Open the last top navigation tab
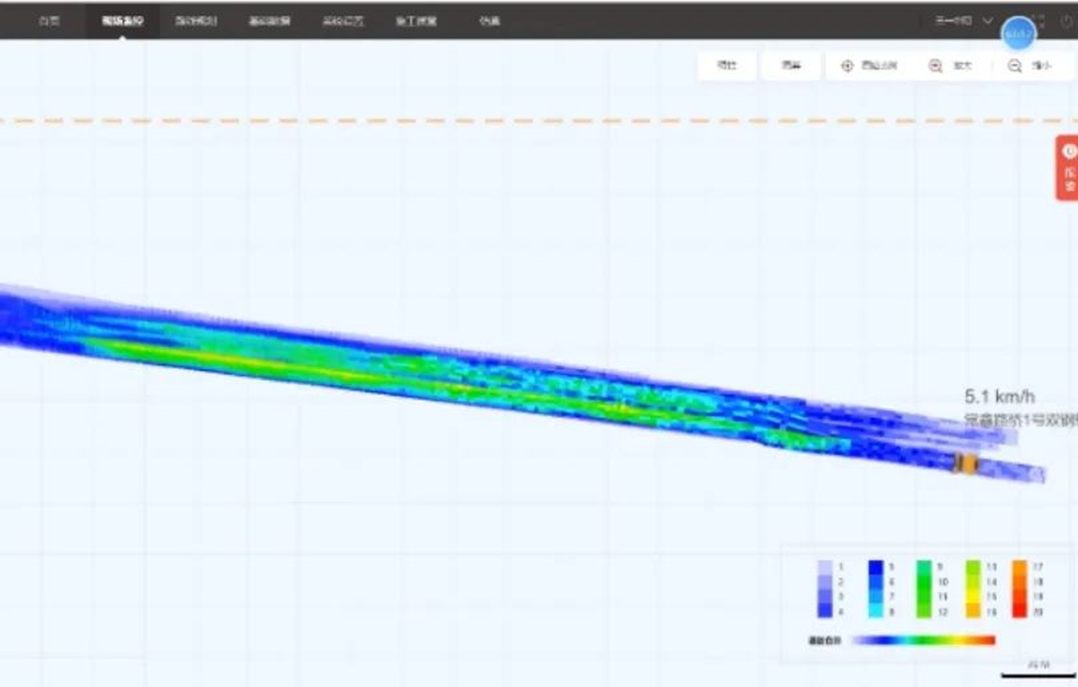1078x687 pixels. 489,21
